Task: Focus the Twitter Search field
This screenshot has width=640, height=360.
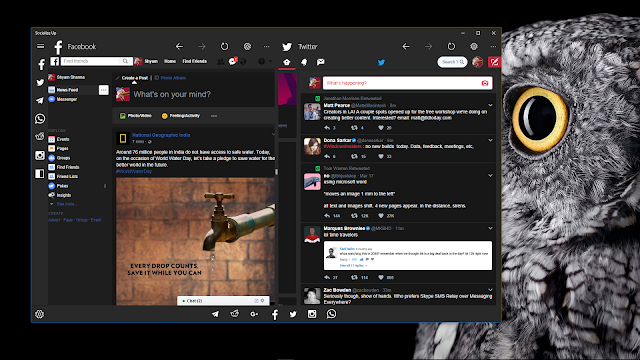Action: coord(452,62)
